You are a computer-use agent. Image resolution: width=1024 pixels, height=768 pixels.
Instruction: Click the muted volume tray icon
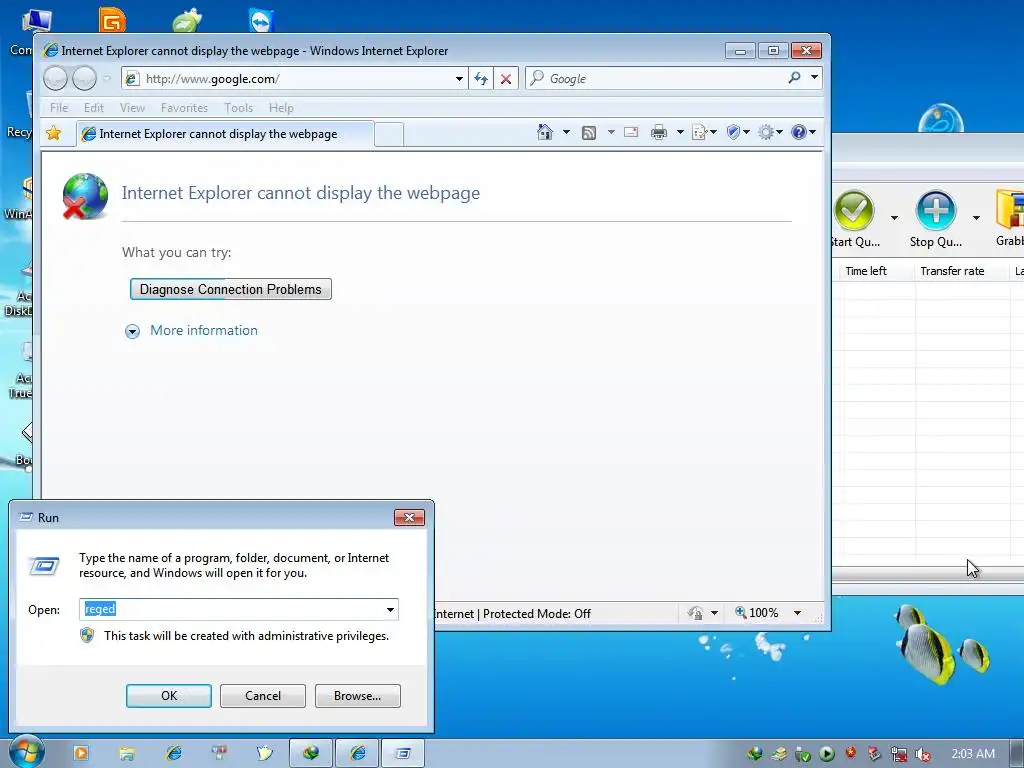pos(923,754)
